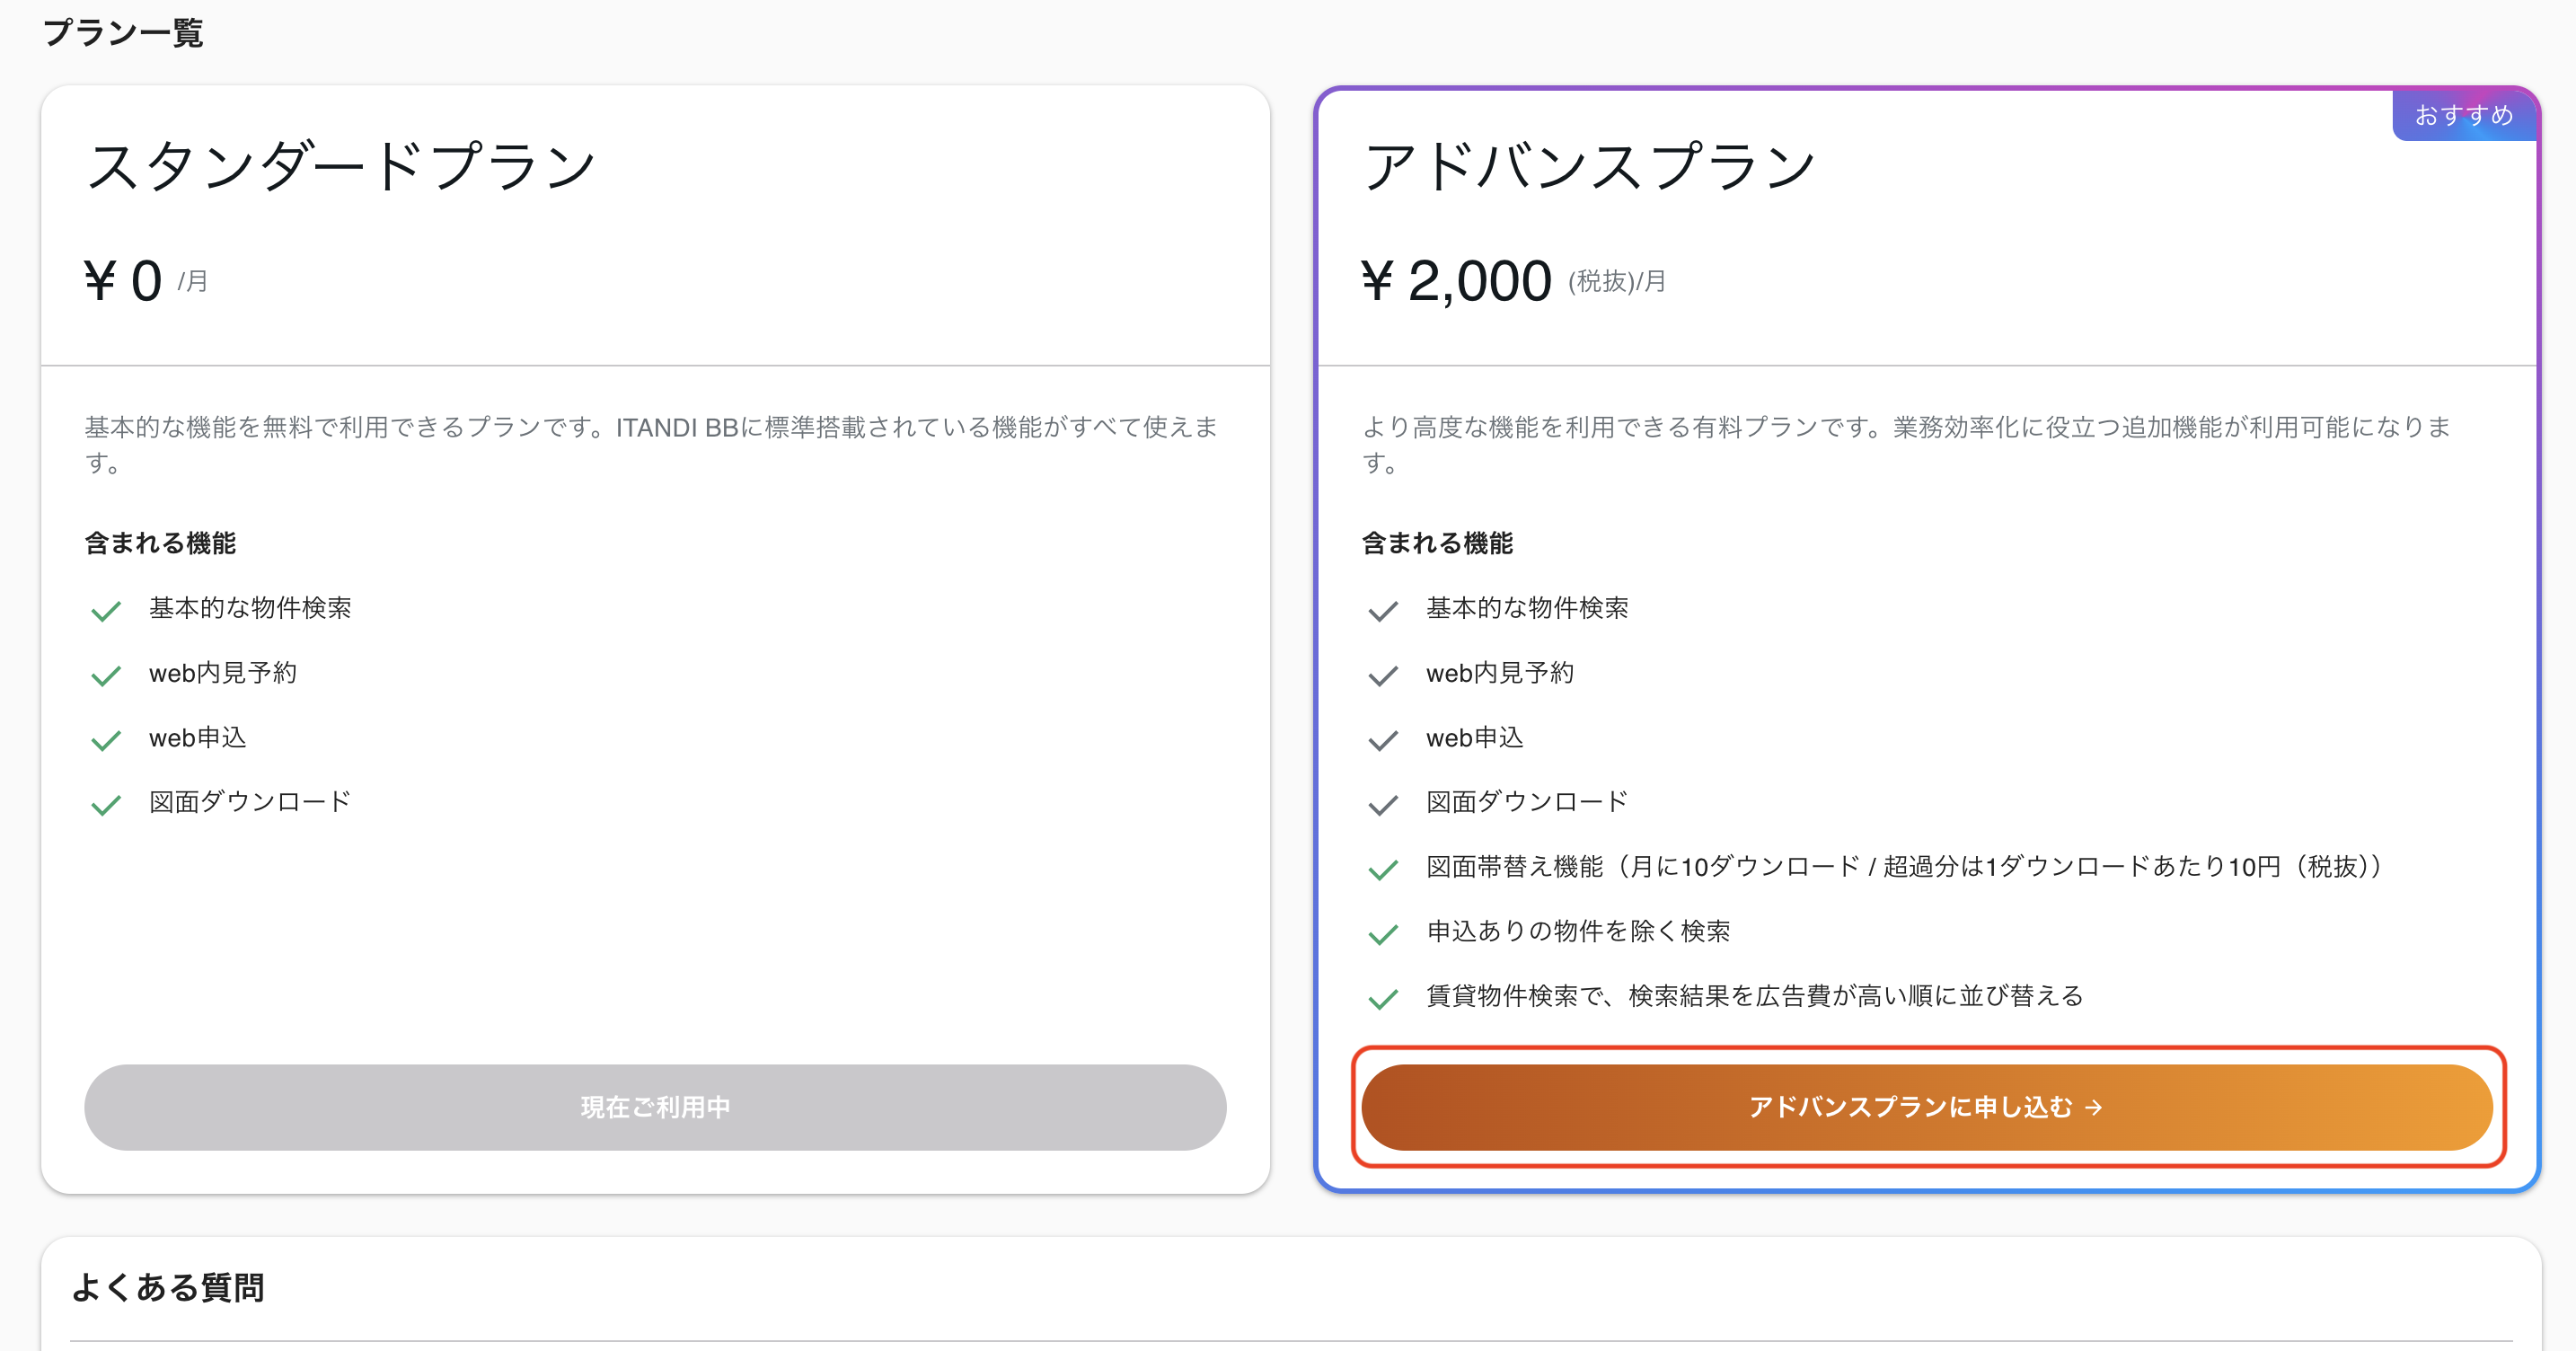Click gray checkmark by Advance web申込
Image resolution: width=2576 pixels, height=1351 pixels.
coord(1383,741)
